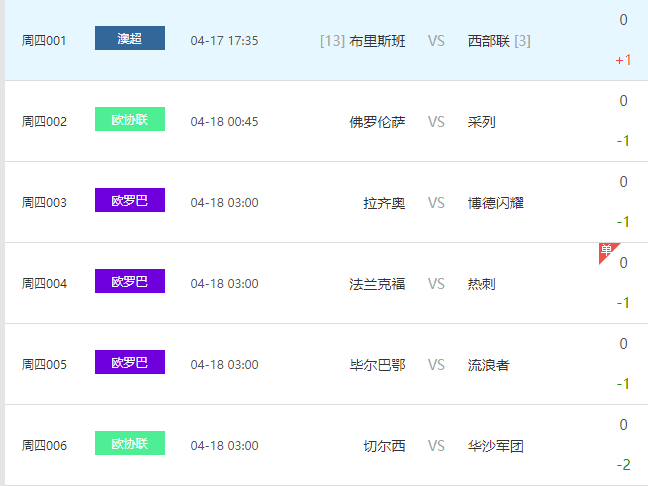Click the [13] rank beside 布里斯班
648x486 pixels.
pyautogui.click(x=332, y=41)
